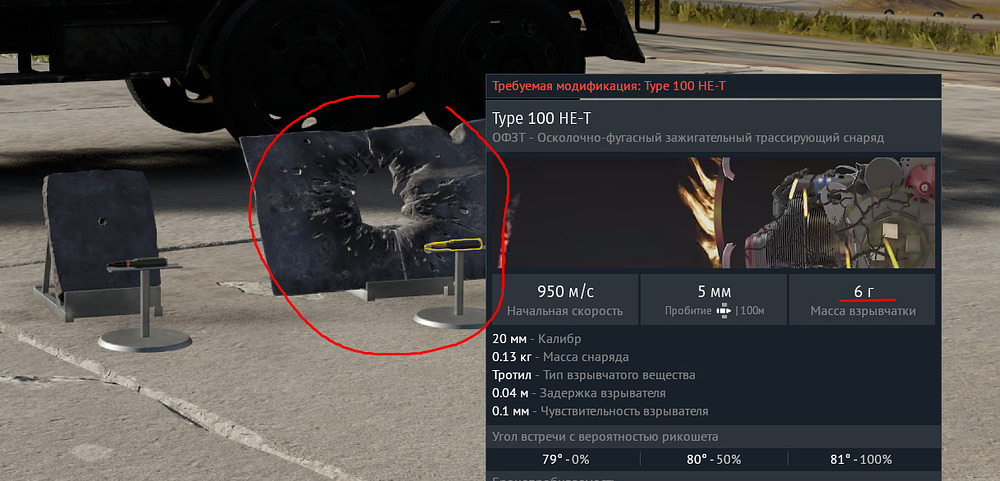This screenshot has height=481, width=1000.
Task: Open the Требуемая модификация header text
Action: pos(608,87)
